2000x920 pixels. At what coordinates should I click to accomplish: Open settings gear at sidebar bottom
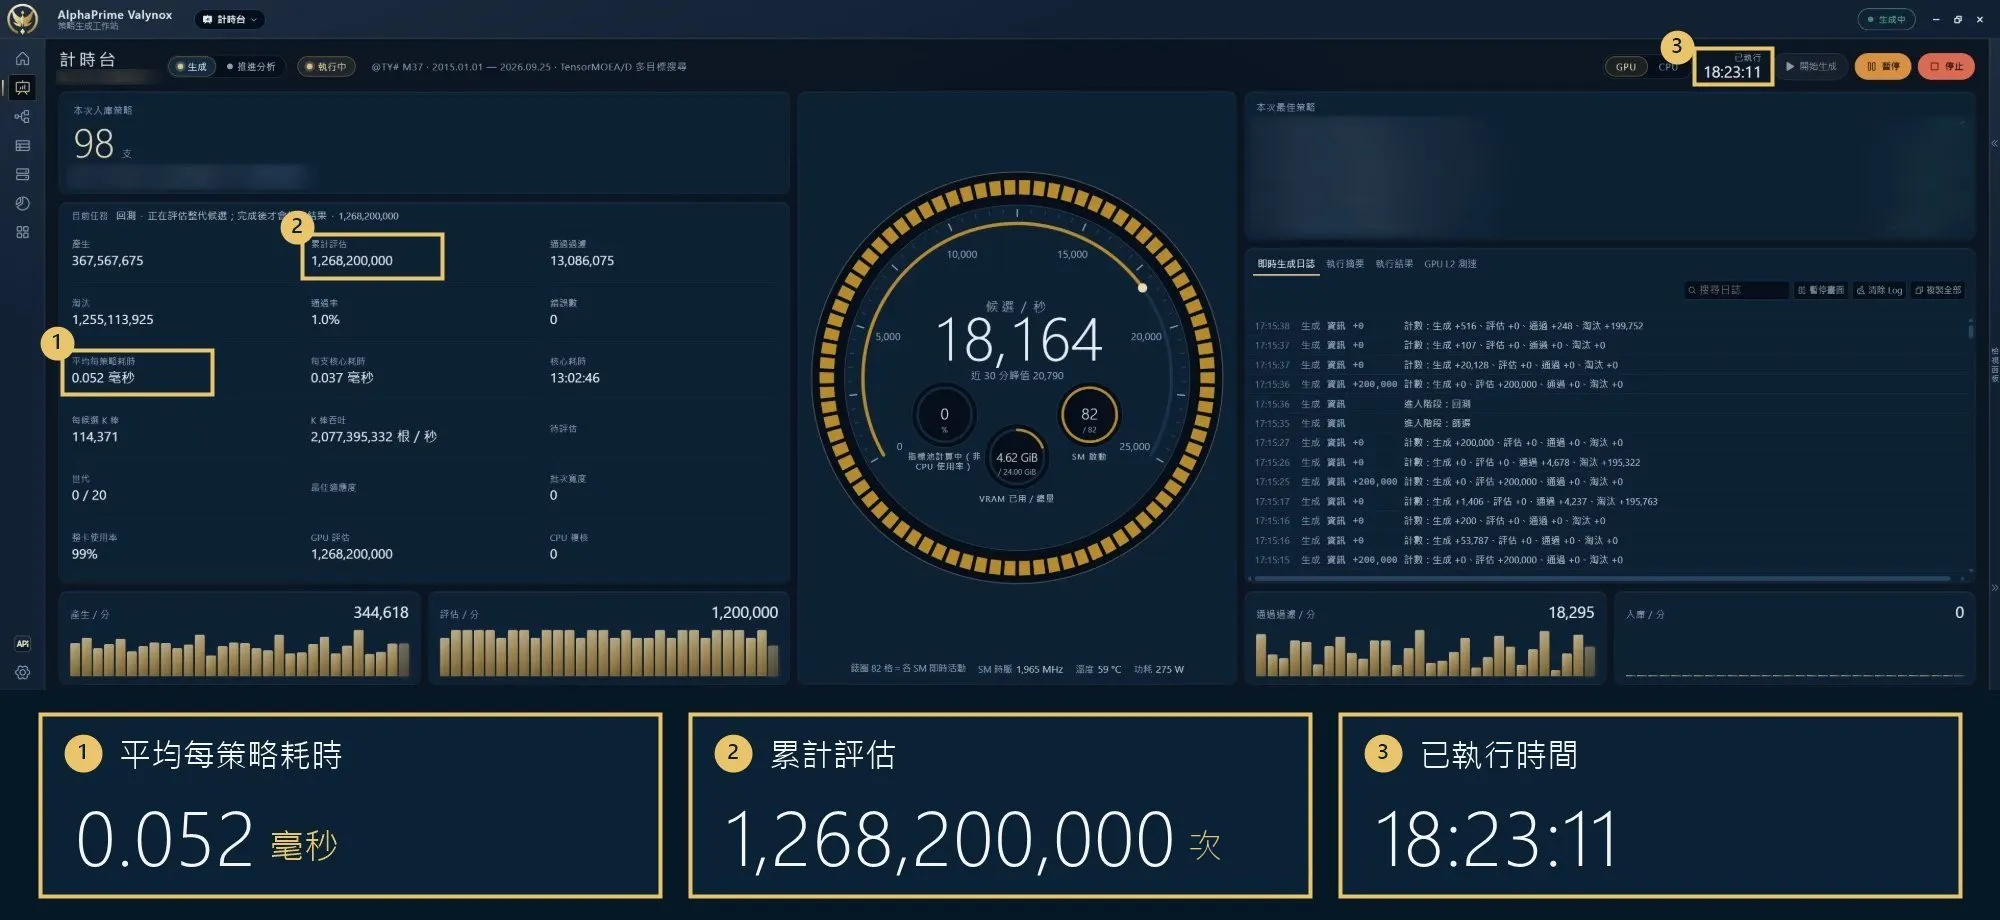point(22,673)
